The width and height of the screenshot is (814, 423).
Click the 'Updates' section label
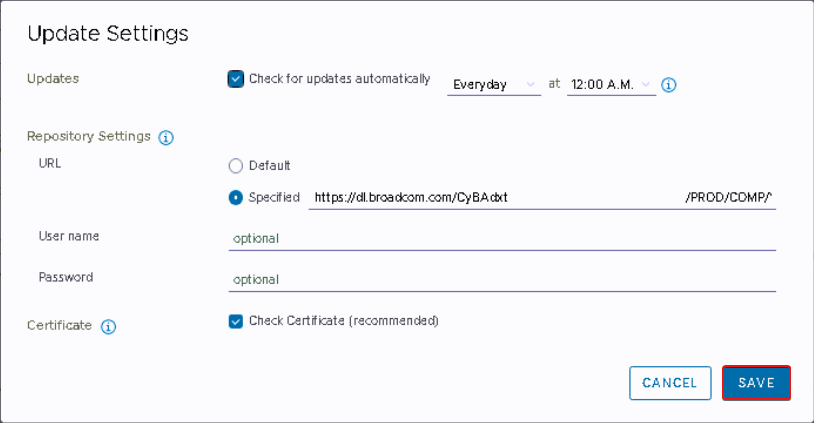point(53,78)
